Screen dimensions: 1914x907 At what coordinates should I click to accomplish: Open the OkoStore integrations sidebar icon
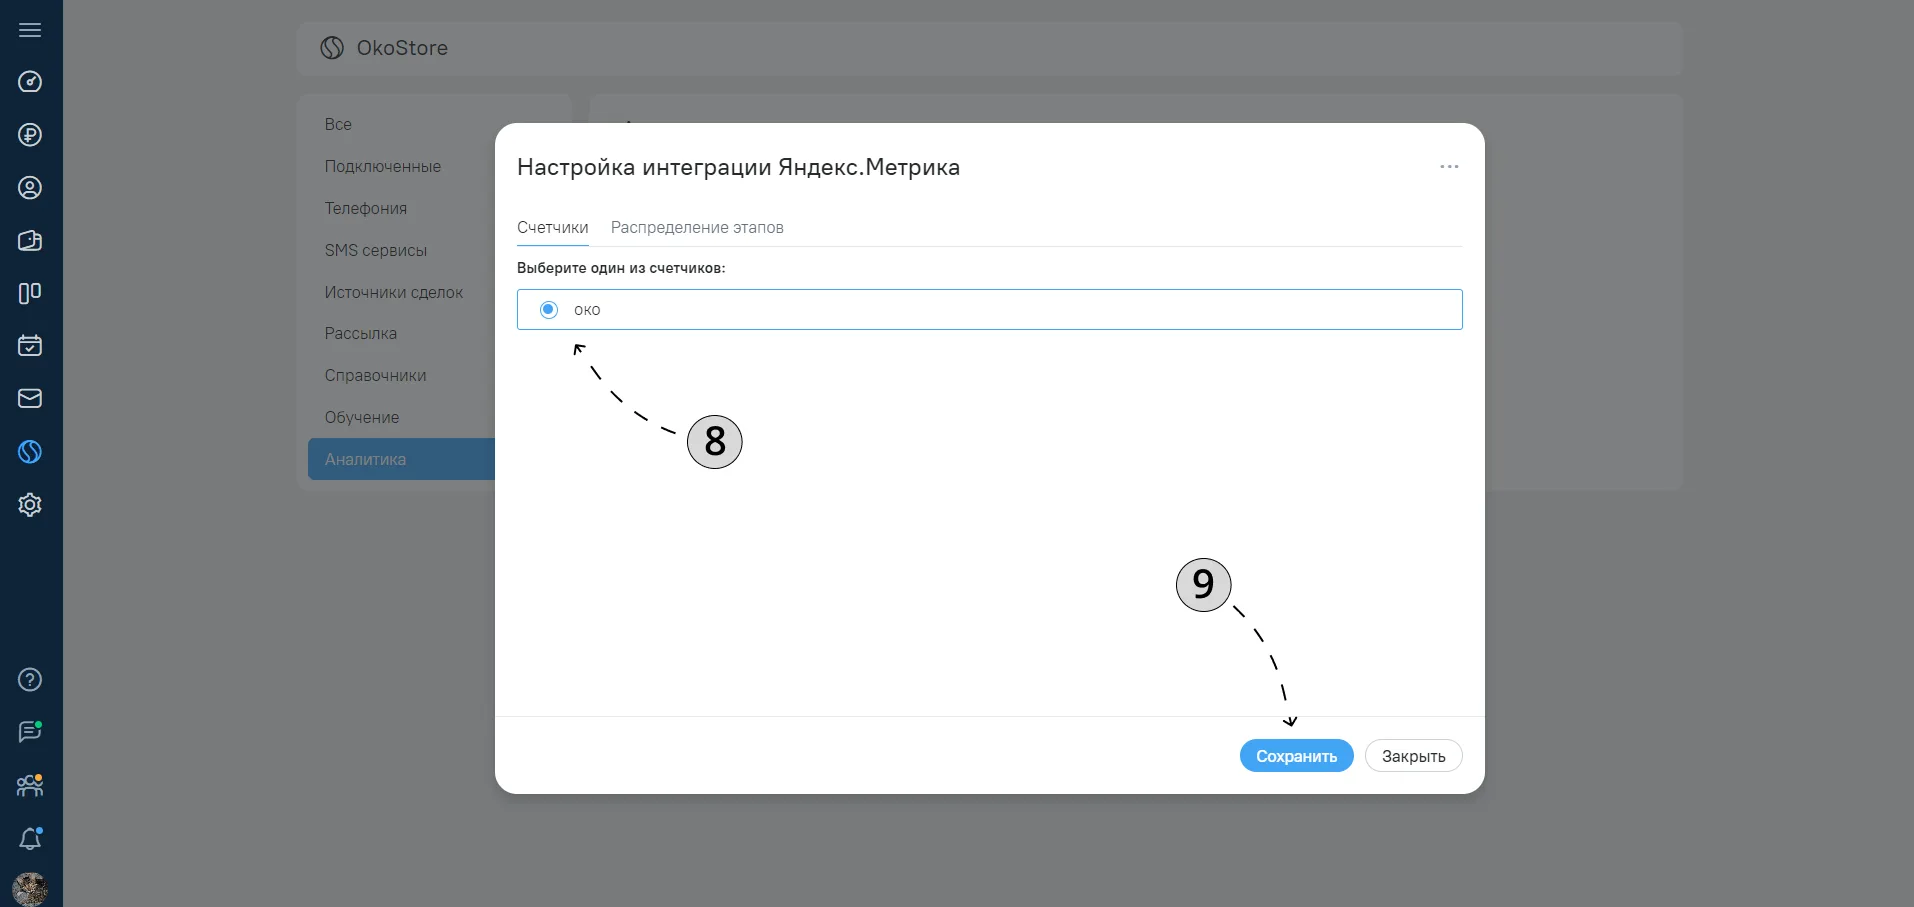30,452
